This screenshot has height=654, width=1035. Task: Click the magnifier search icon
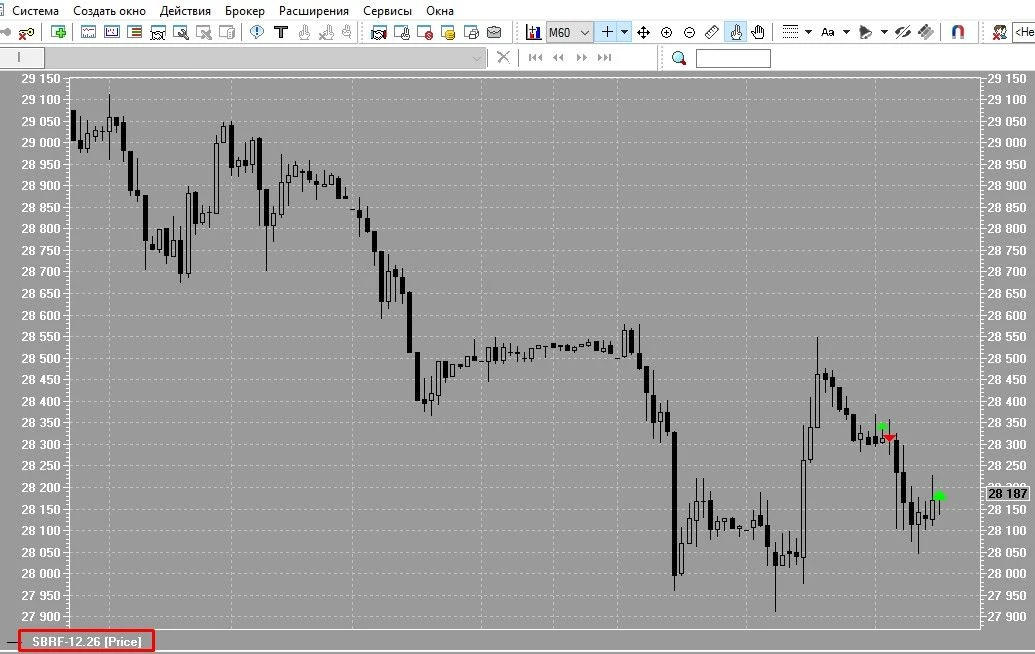(x=679, y=58)
